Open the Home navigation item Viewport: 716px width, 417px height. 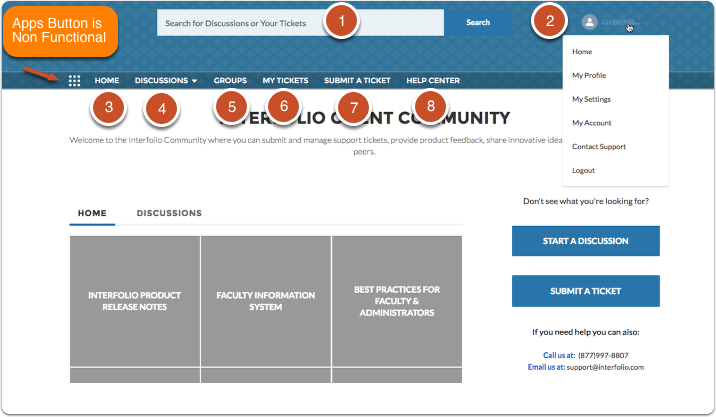(107, 80)
